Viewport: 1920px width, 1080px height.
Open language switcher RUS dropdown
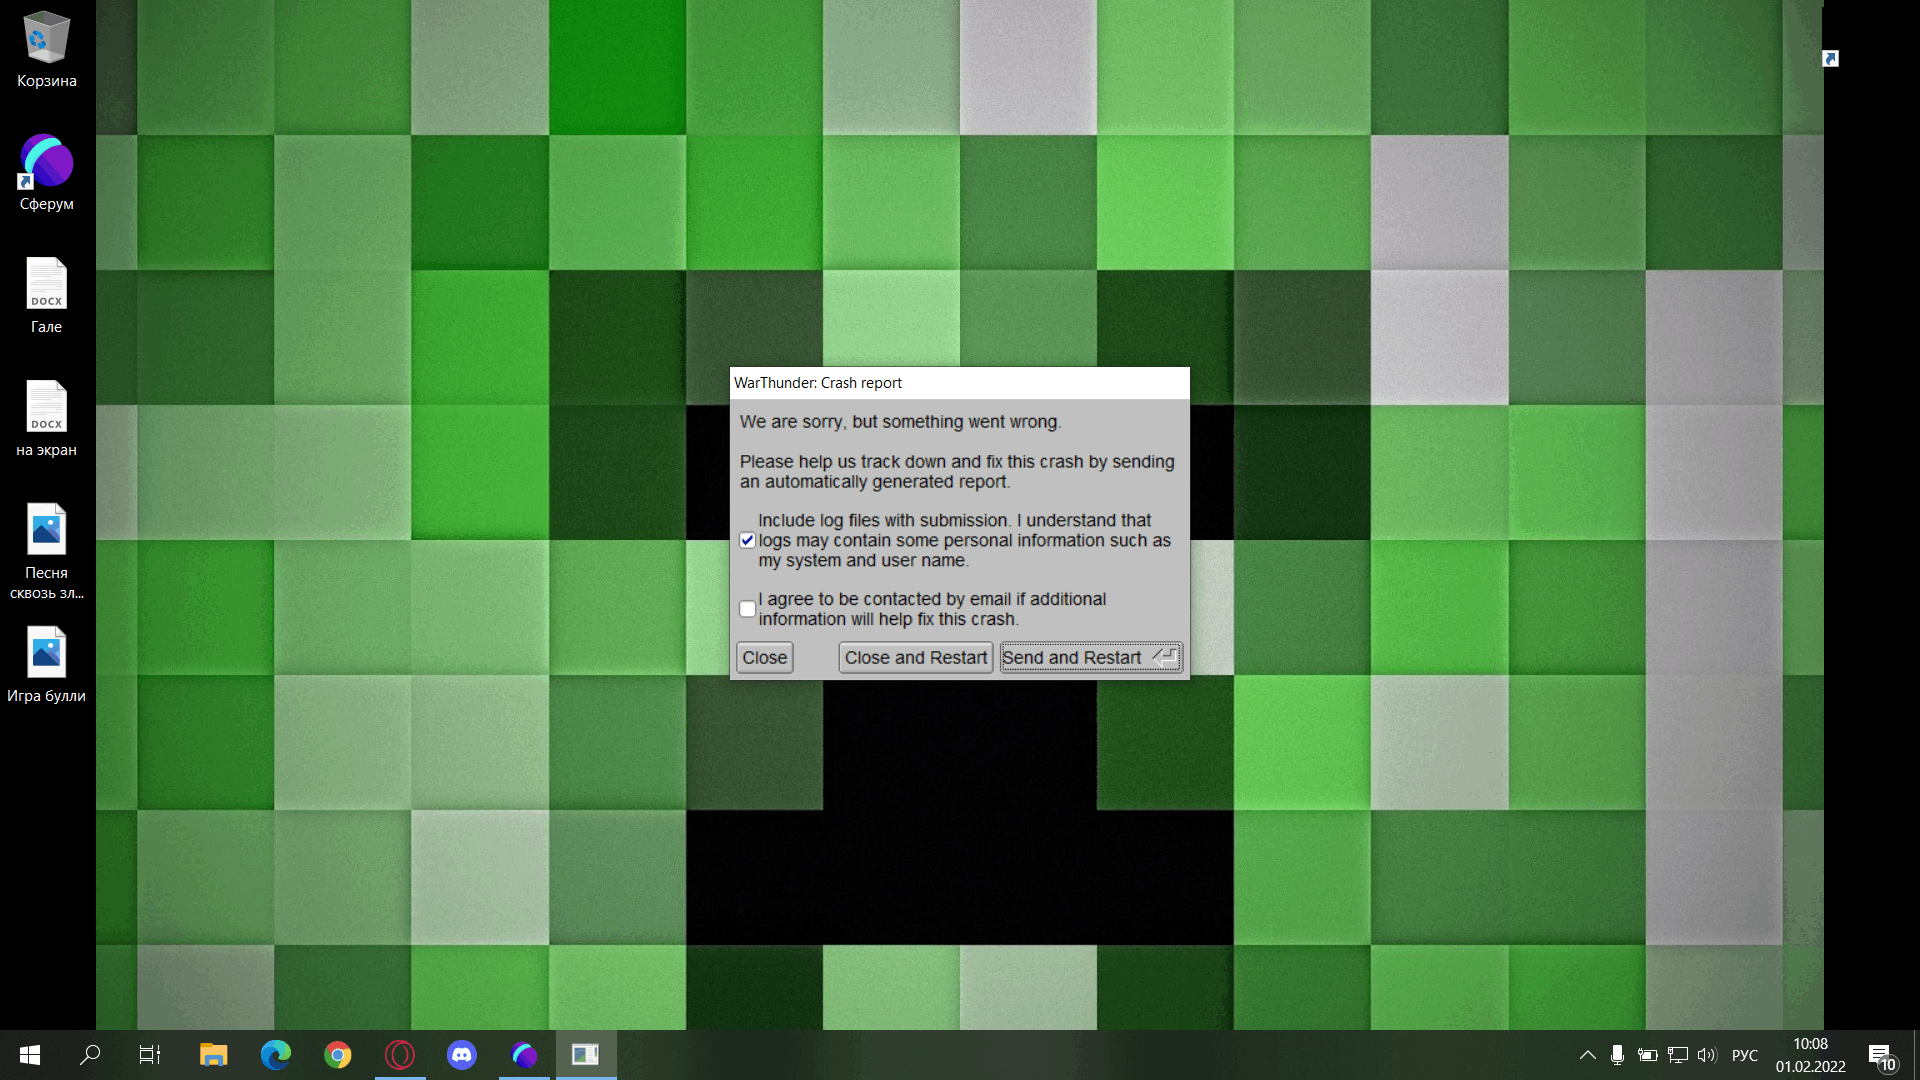point(1745,1054)
